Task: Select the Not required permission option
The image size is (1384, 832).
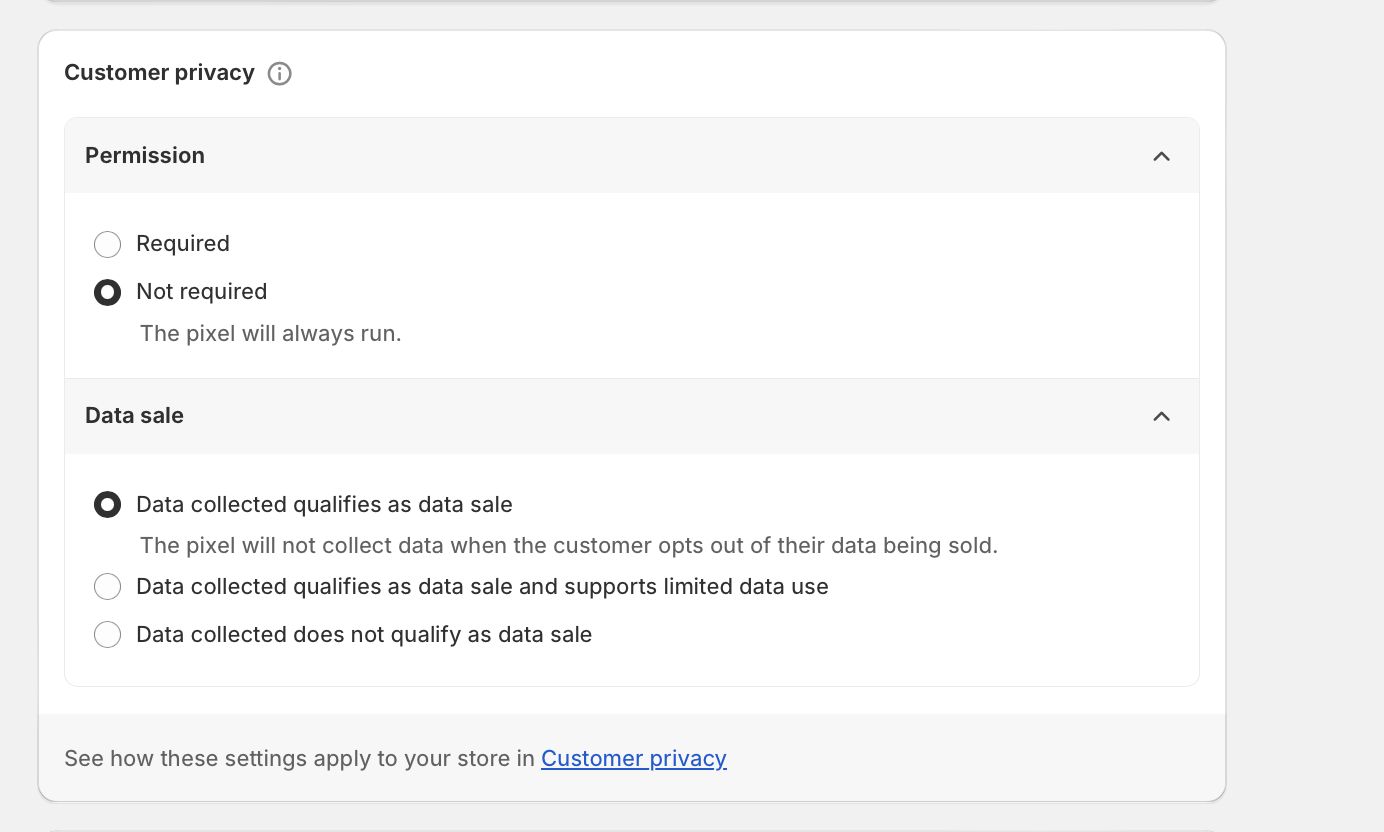Action: 107,292
